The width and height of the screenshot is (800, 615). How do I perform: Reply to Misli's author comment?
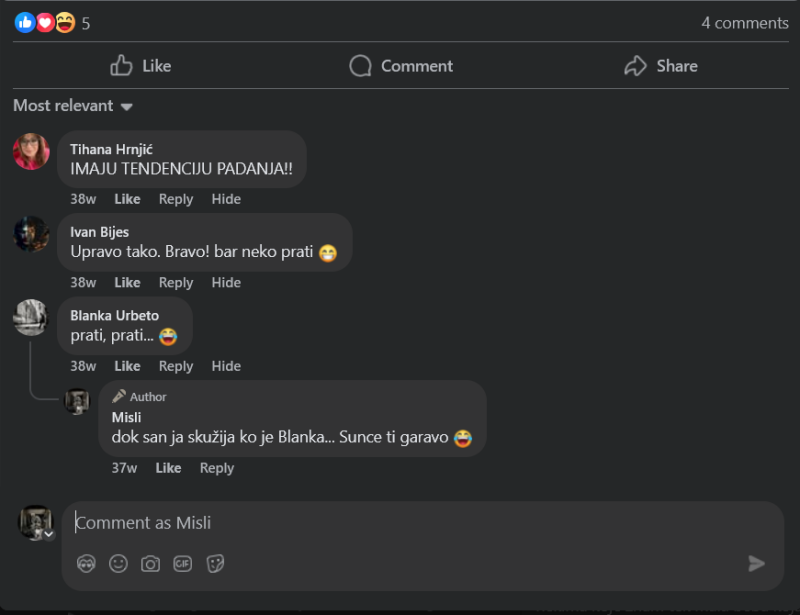(x=217, y=468)
